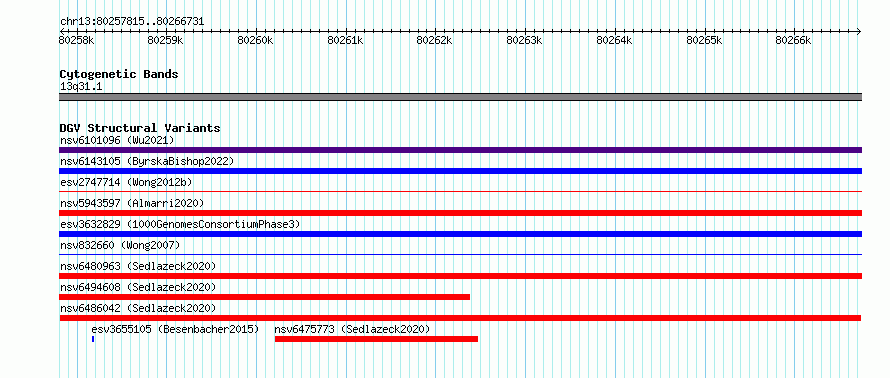Select nsv5943597 (Almarri2020) label

tap(132, 203)
